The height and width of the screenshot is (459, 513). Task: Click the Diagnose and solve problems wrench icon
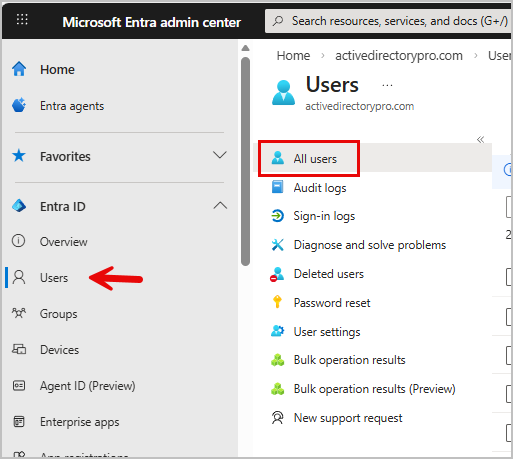277,245
